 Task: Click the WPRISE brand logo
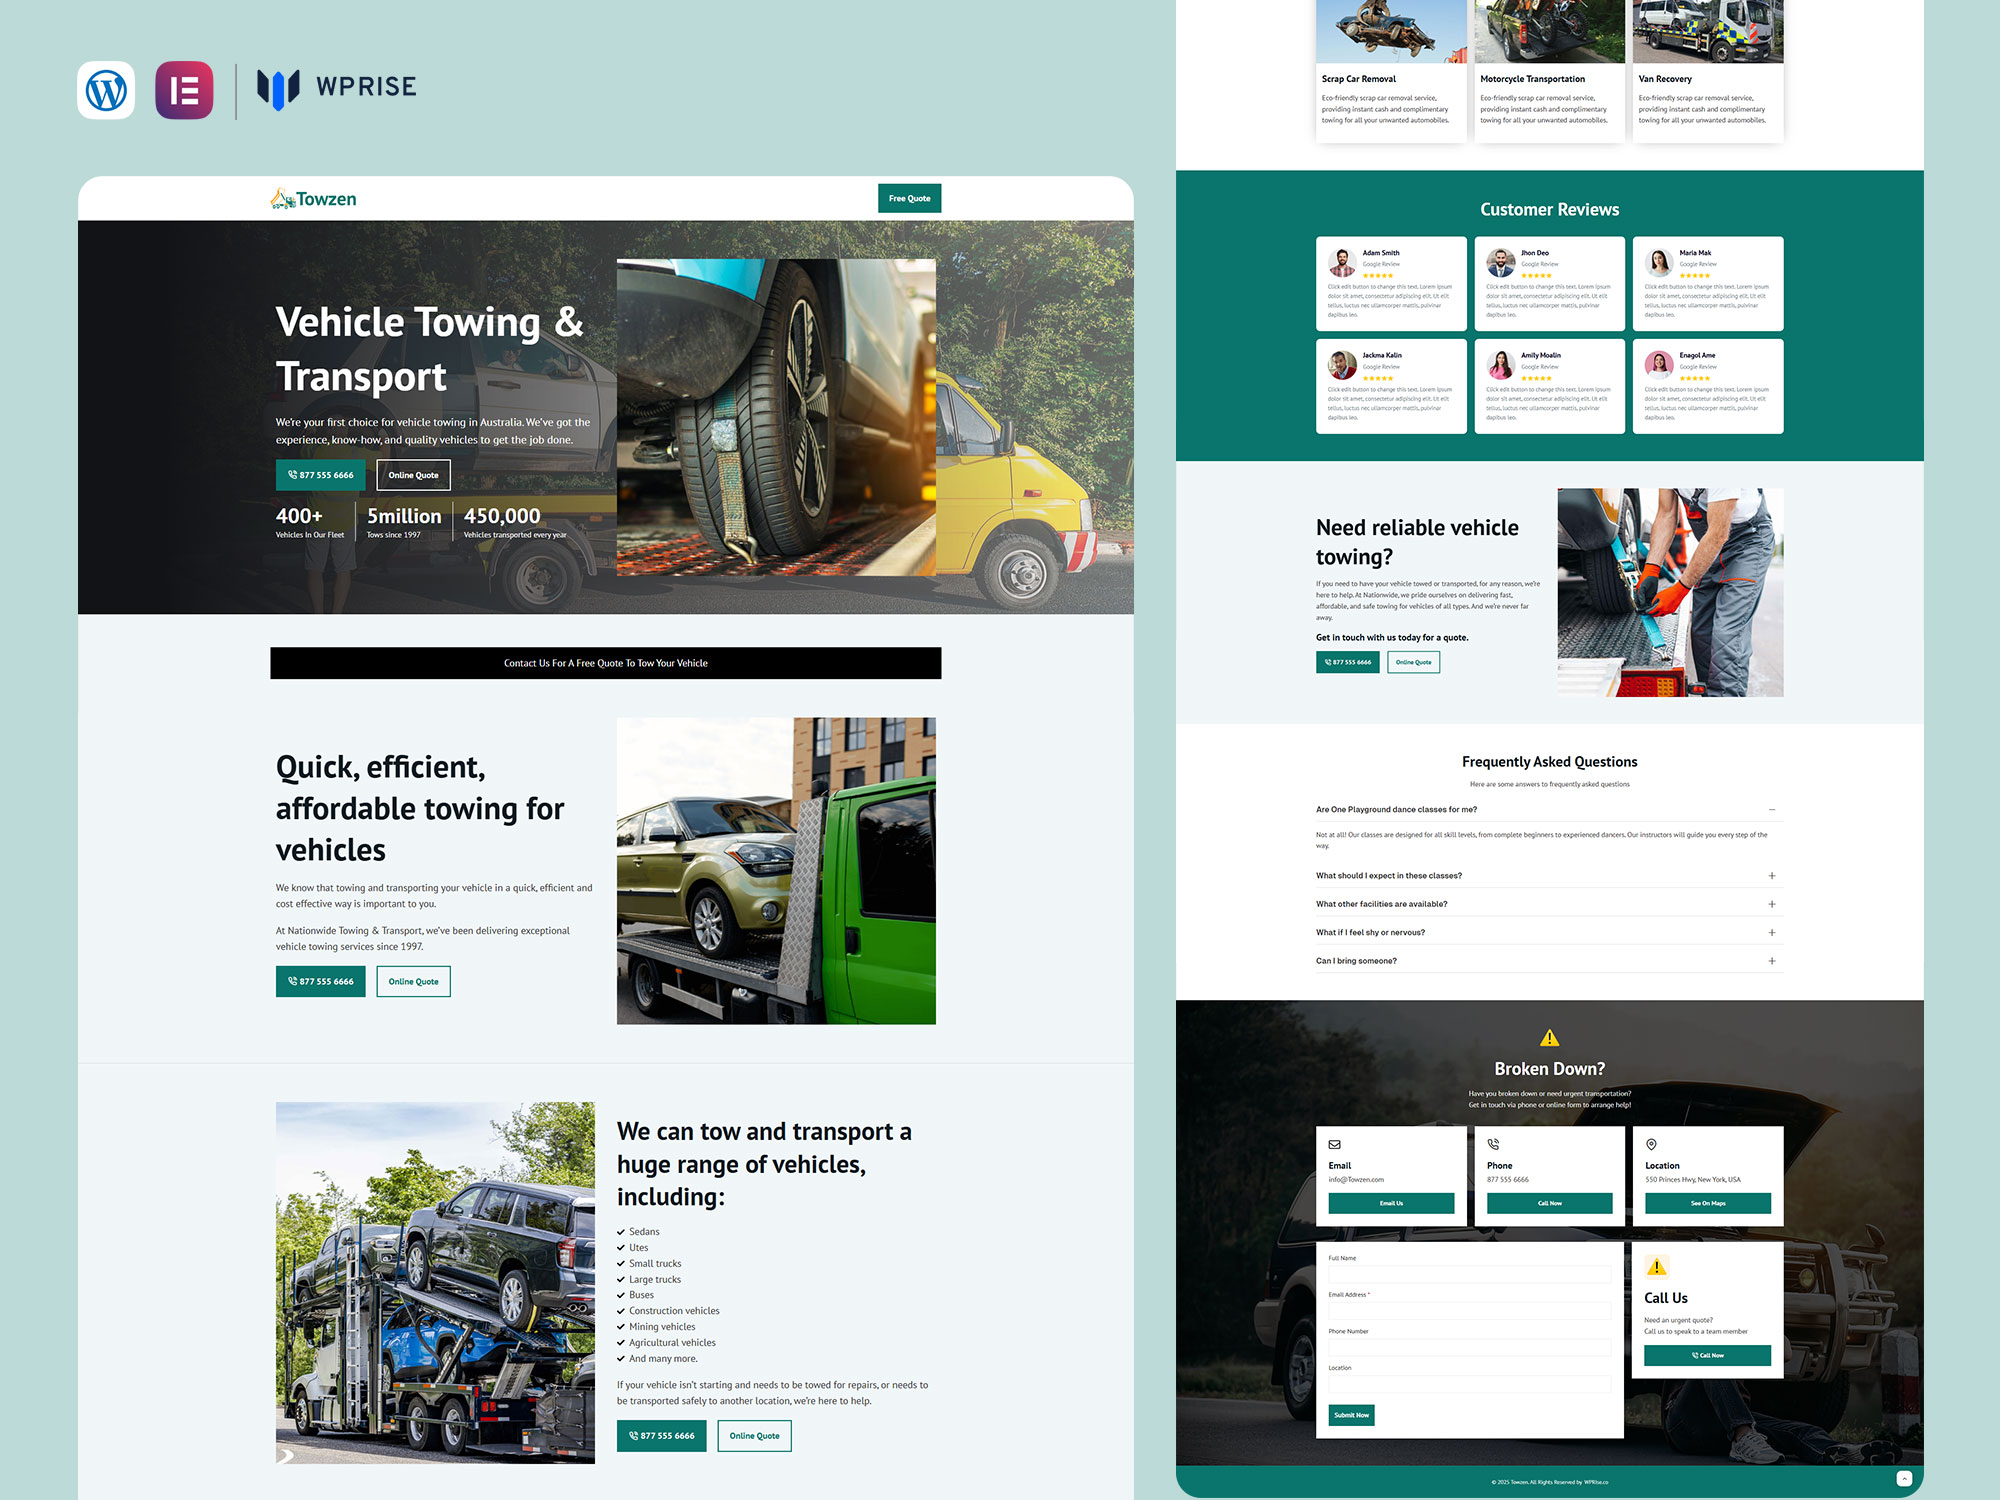(x=337, y=88)
